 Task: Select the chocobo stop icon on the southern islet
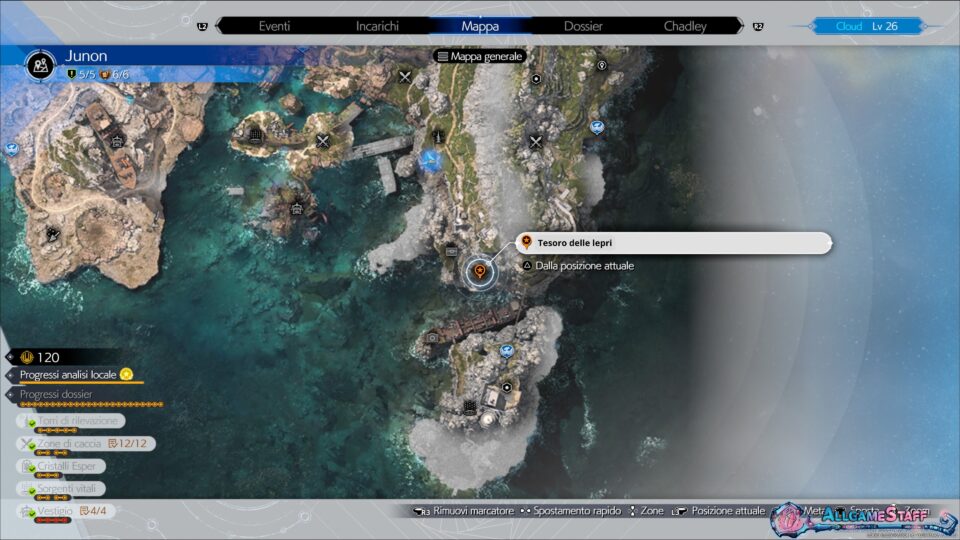coord(506,351)
